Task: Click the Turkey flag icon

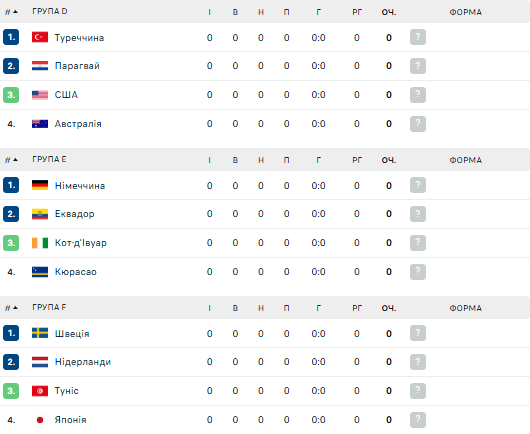Action: [40, 37]
